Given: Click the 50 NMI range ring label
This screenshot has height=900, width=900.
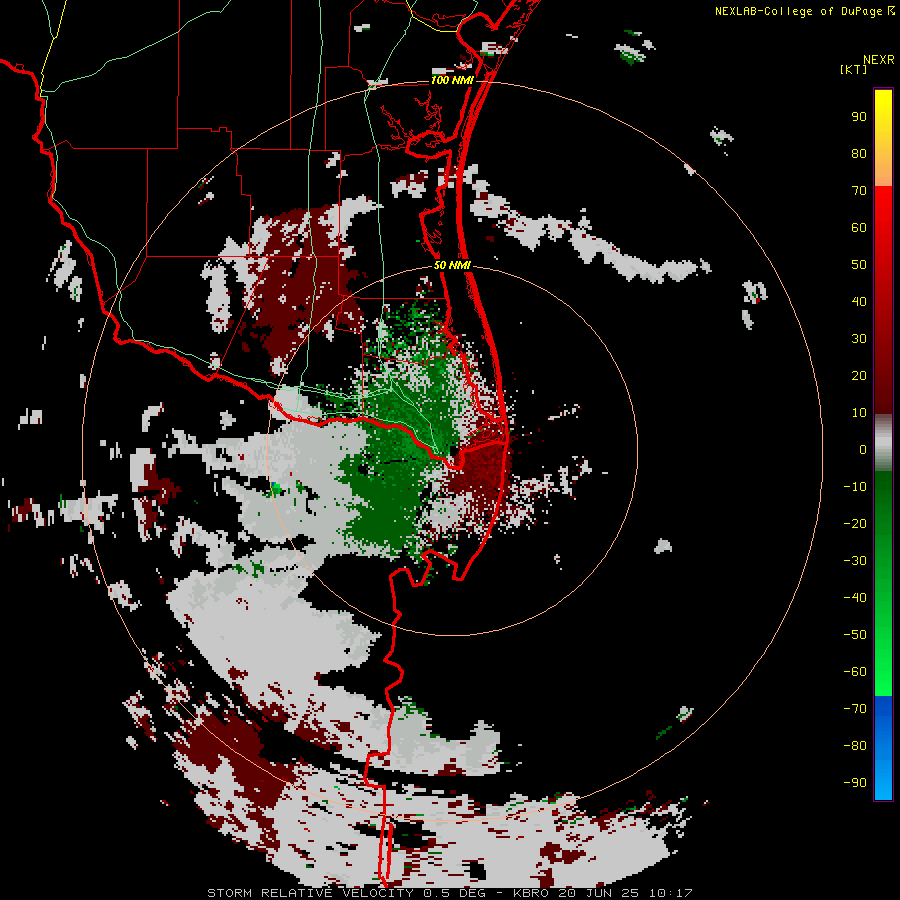Looking at the screenshot, I should (452, 265).
